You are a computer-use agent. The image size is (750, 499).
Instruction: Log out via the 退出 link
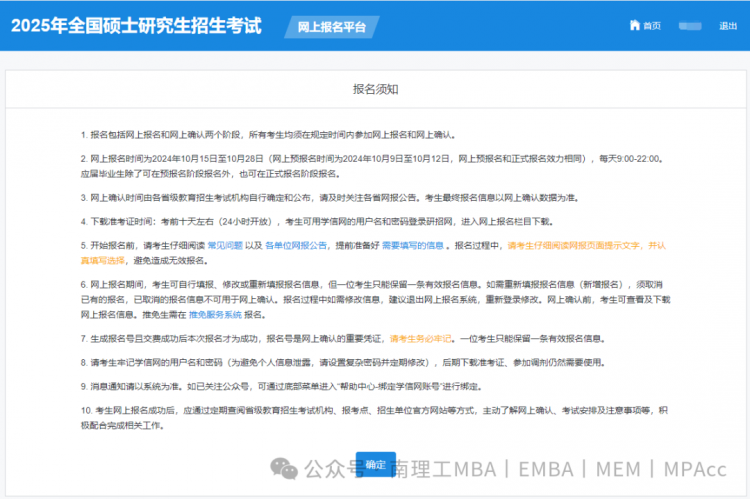(728, 26)
